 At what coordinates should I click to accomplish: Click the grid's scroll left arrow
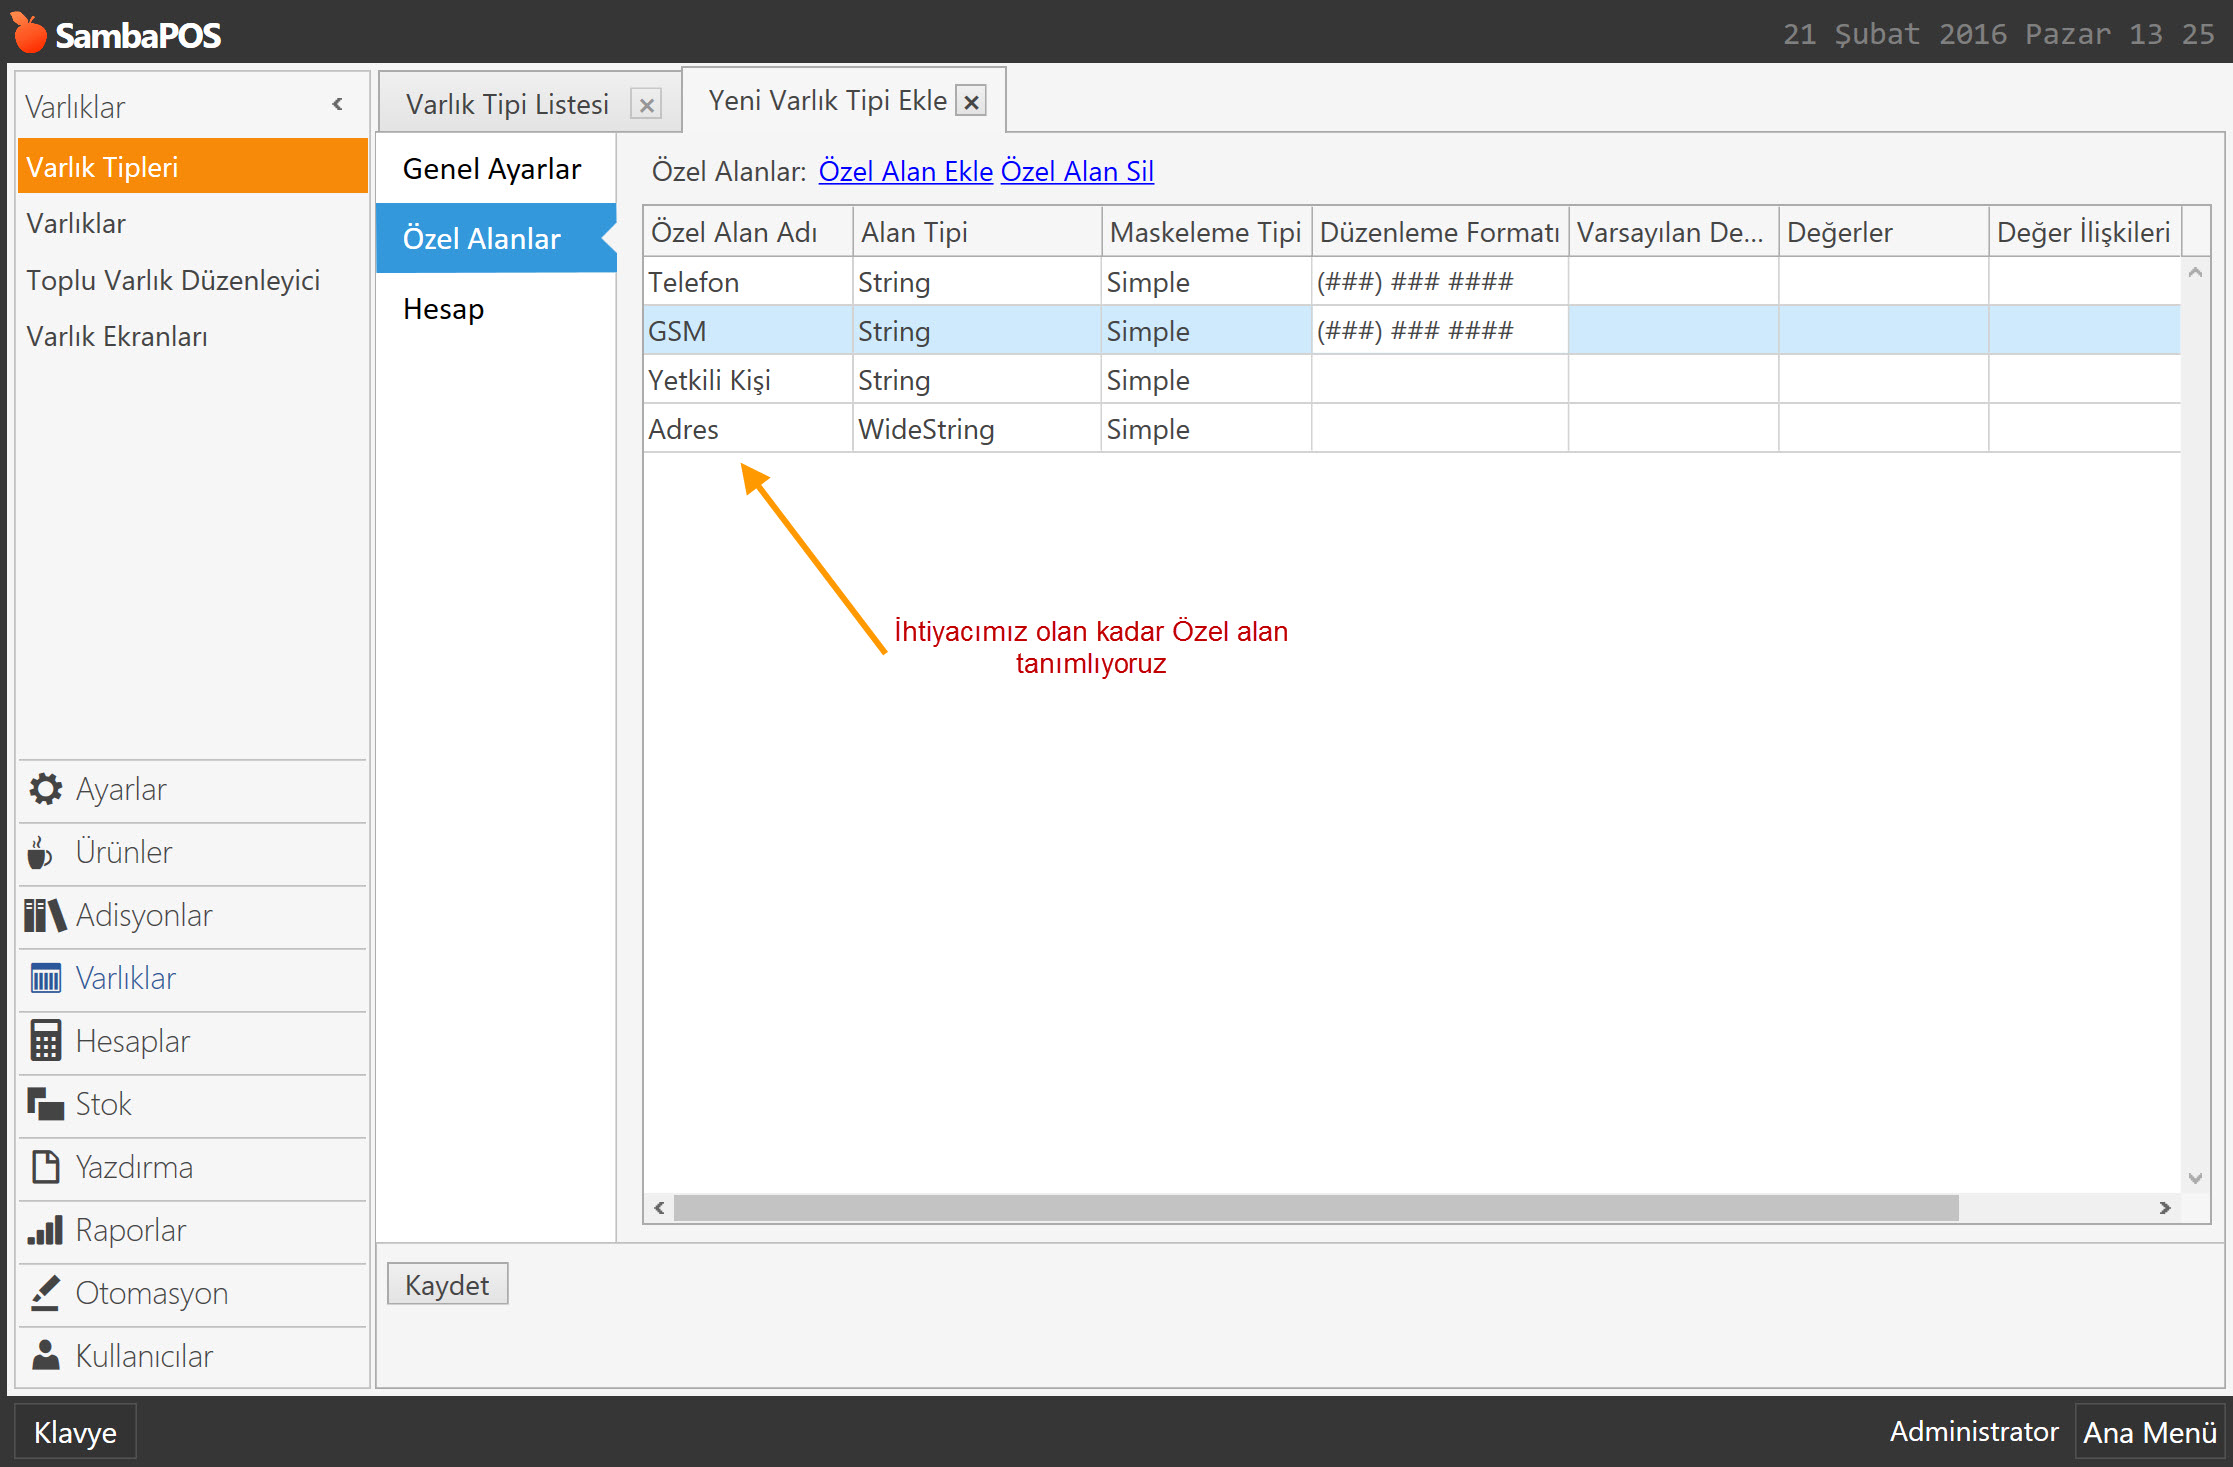pyautogui.click(x=659, y=1207)
